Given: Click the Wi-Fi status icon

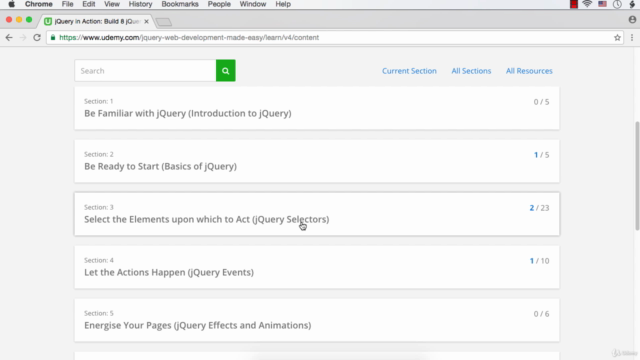Looking at the screenshot, I should click(x=587, y=4).
